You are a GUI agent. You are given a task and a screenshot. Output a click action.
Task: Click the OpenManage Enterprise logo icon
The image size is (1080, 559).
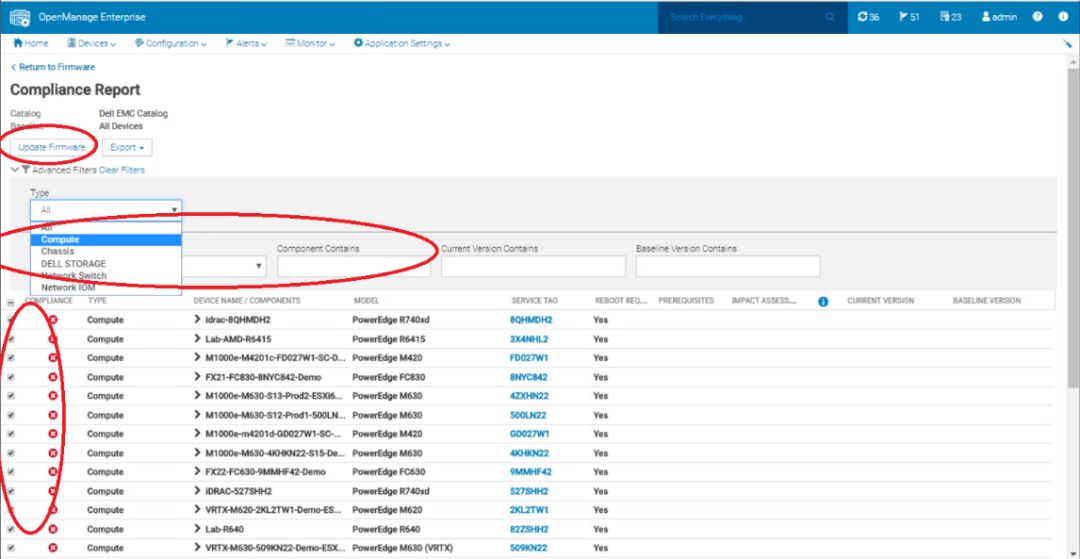pos(19,17)
